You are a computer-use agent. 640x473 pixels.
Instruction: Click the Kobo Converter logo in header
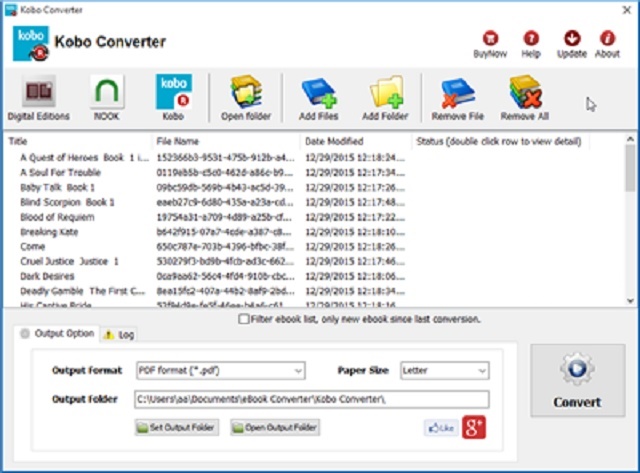[x=31, y=44]
